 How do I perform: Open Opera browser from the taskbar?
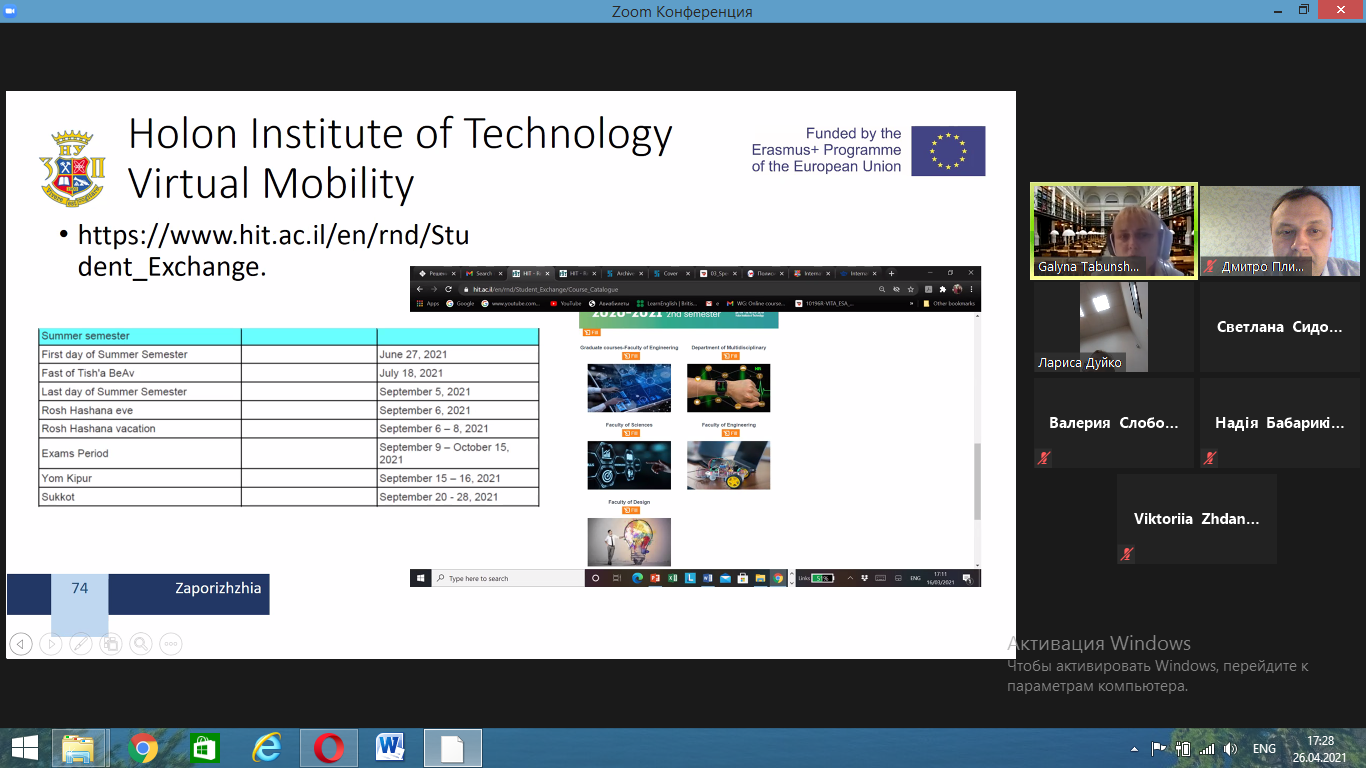pyautogui.click(x=328, y=748)
